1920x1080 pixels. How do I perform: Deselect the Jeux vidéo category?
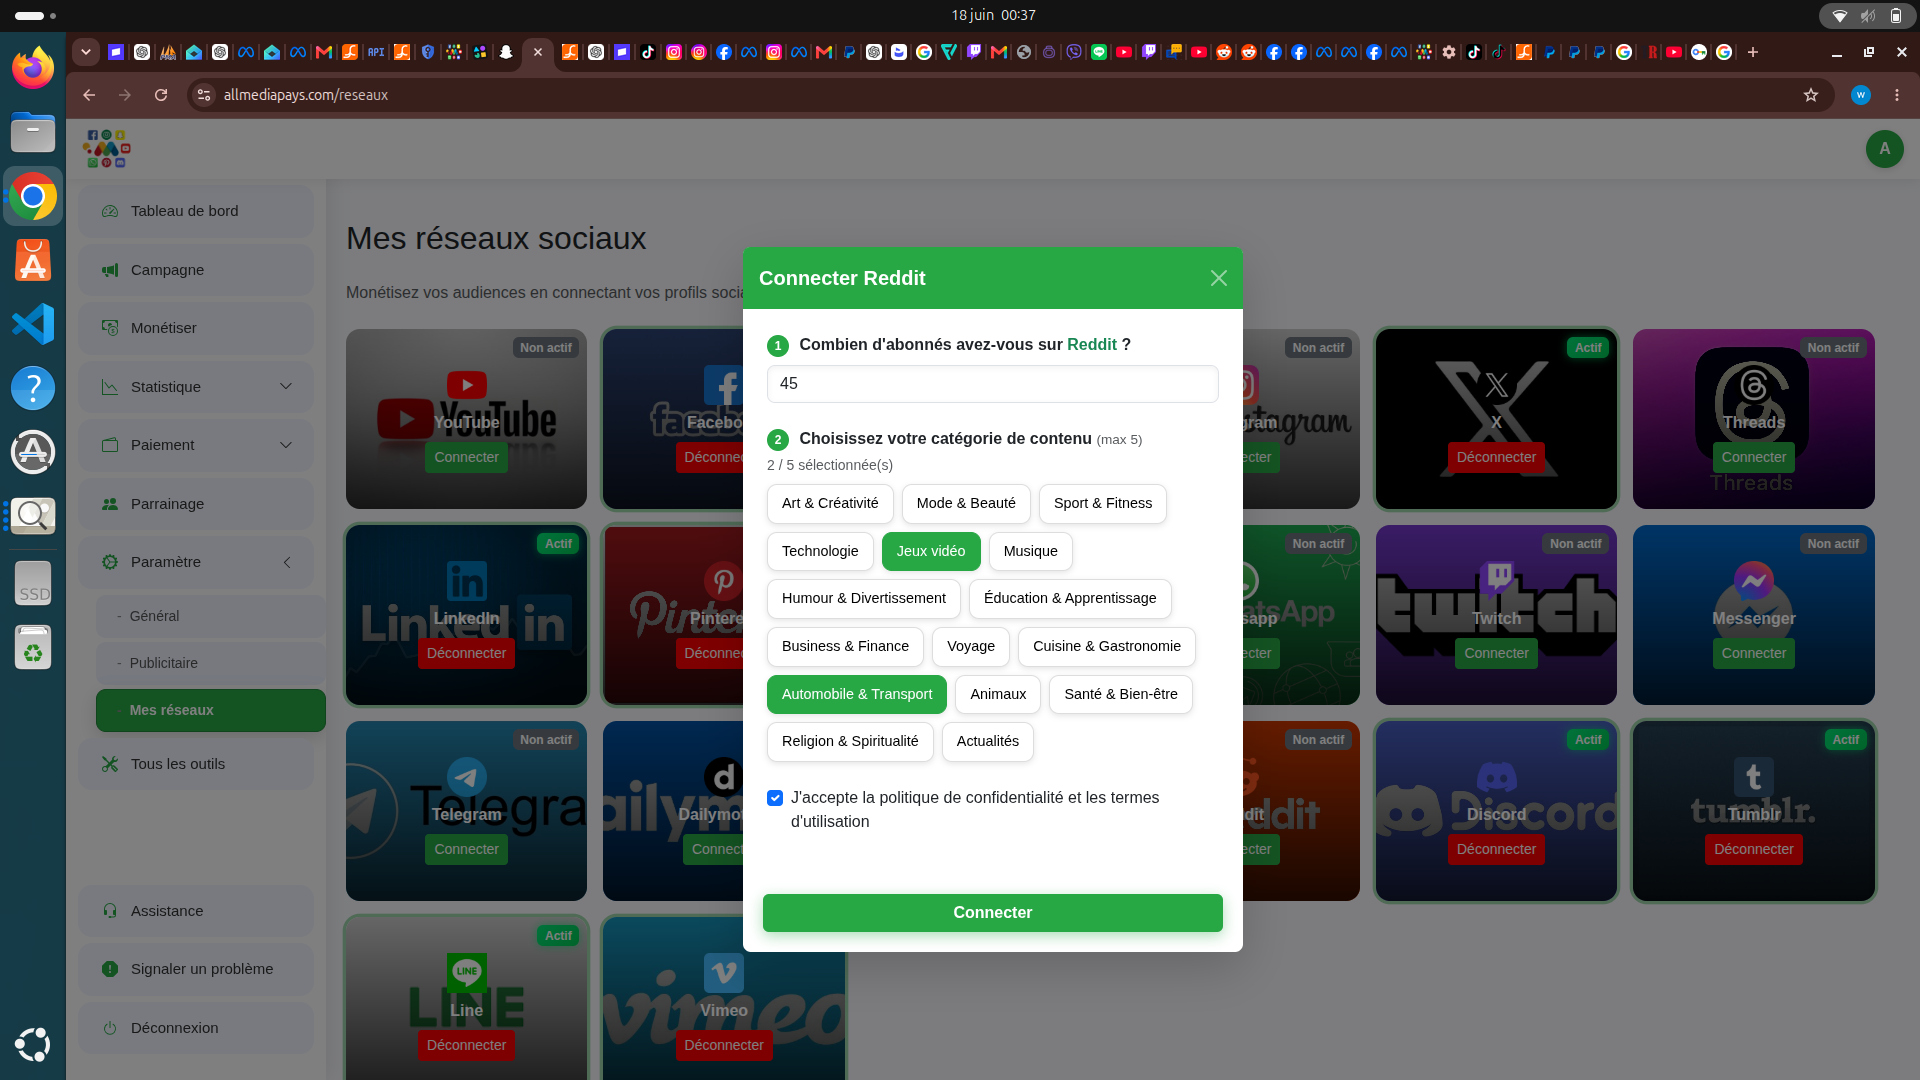(x=931, y=551)
